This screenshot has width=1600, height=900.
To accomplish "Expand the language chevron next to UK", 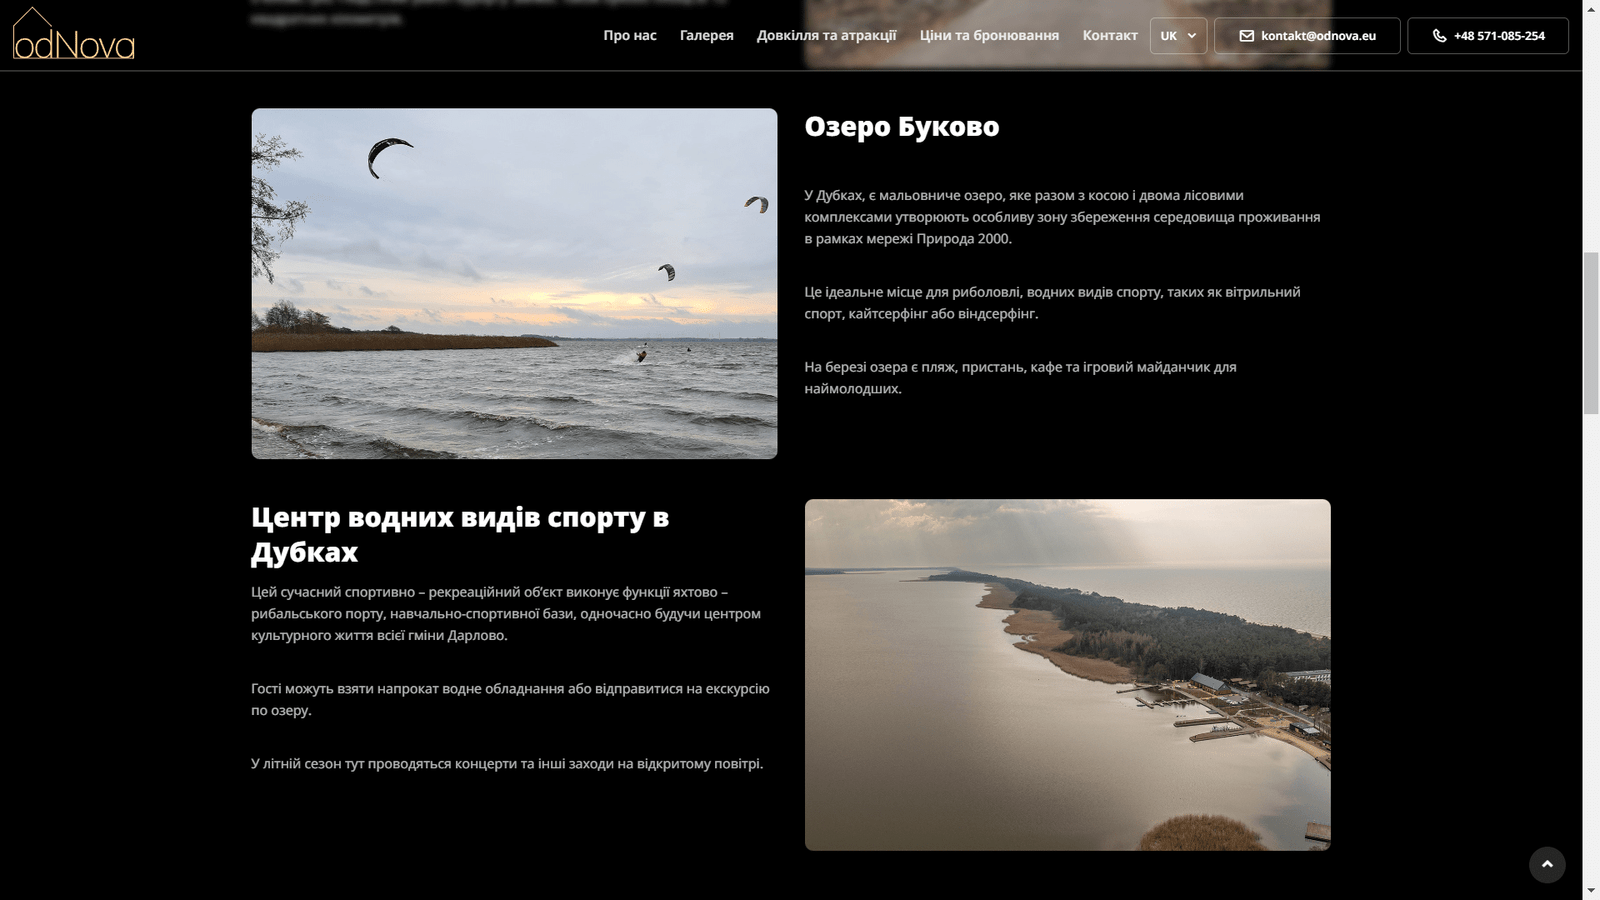I will 1192,36.
